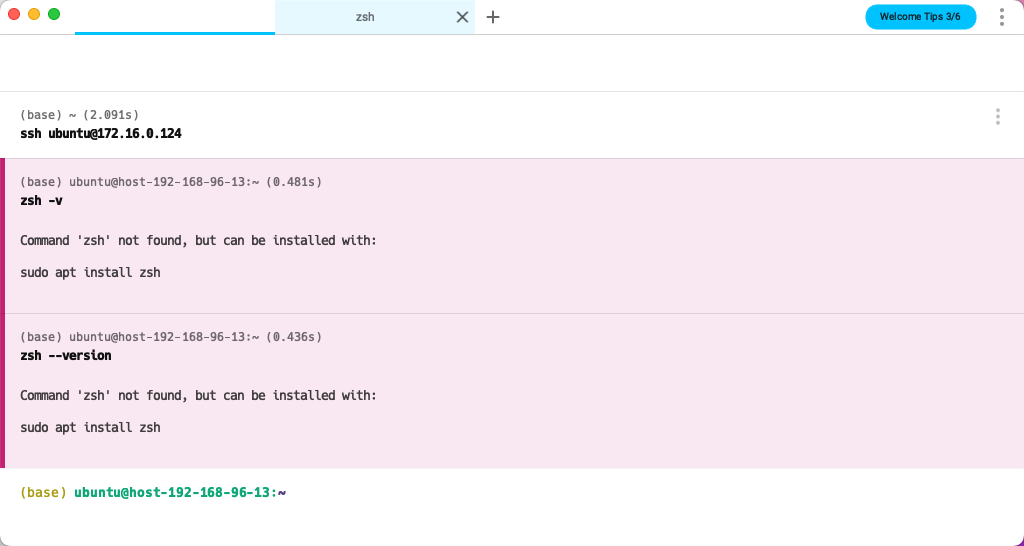Open Welcome Tips 3/6
Image resolution: width=1024 pixels, height=546 pixels.
coord(920,17)
